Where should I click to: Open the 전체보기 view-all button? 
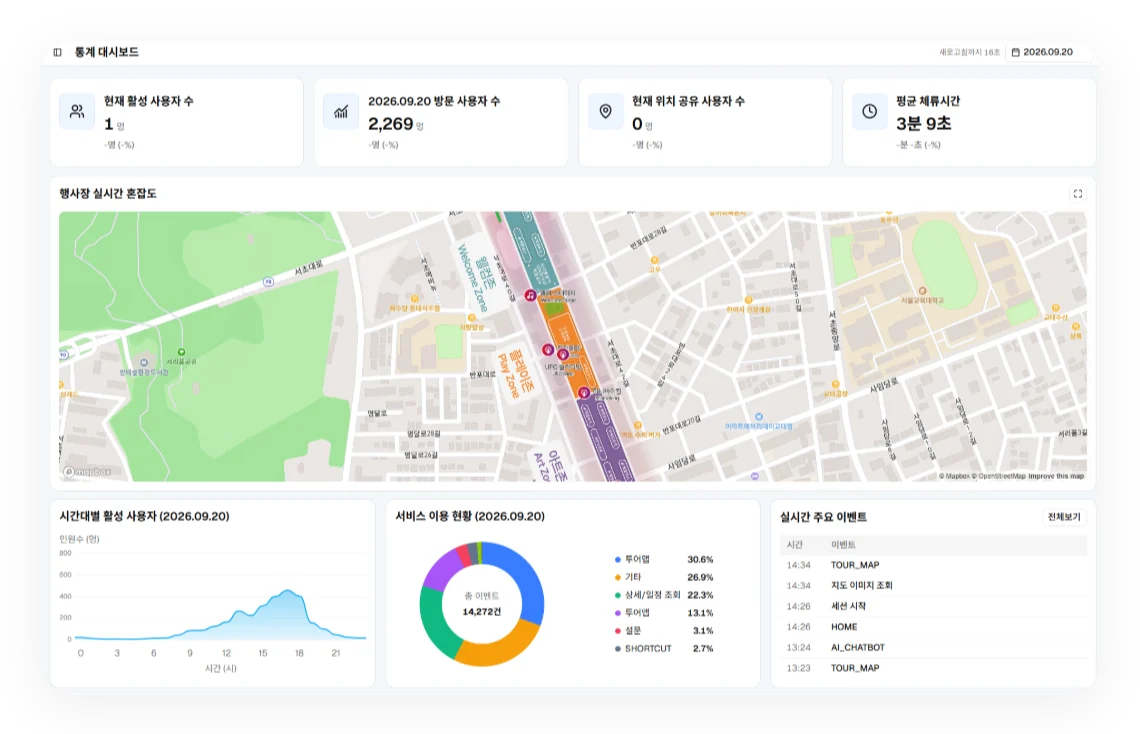pyautogui.click(x=1064, y=517)
